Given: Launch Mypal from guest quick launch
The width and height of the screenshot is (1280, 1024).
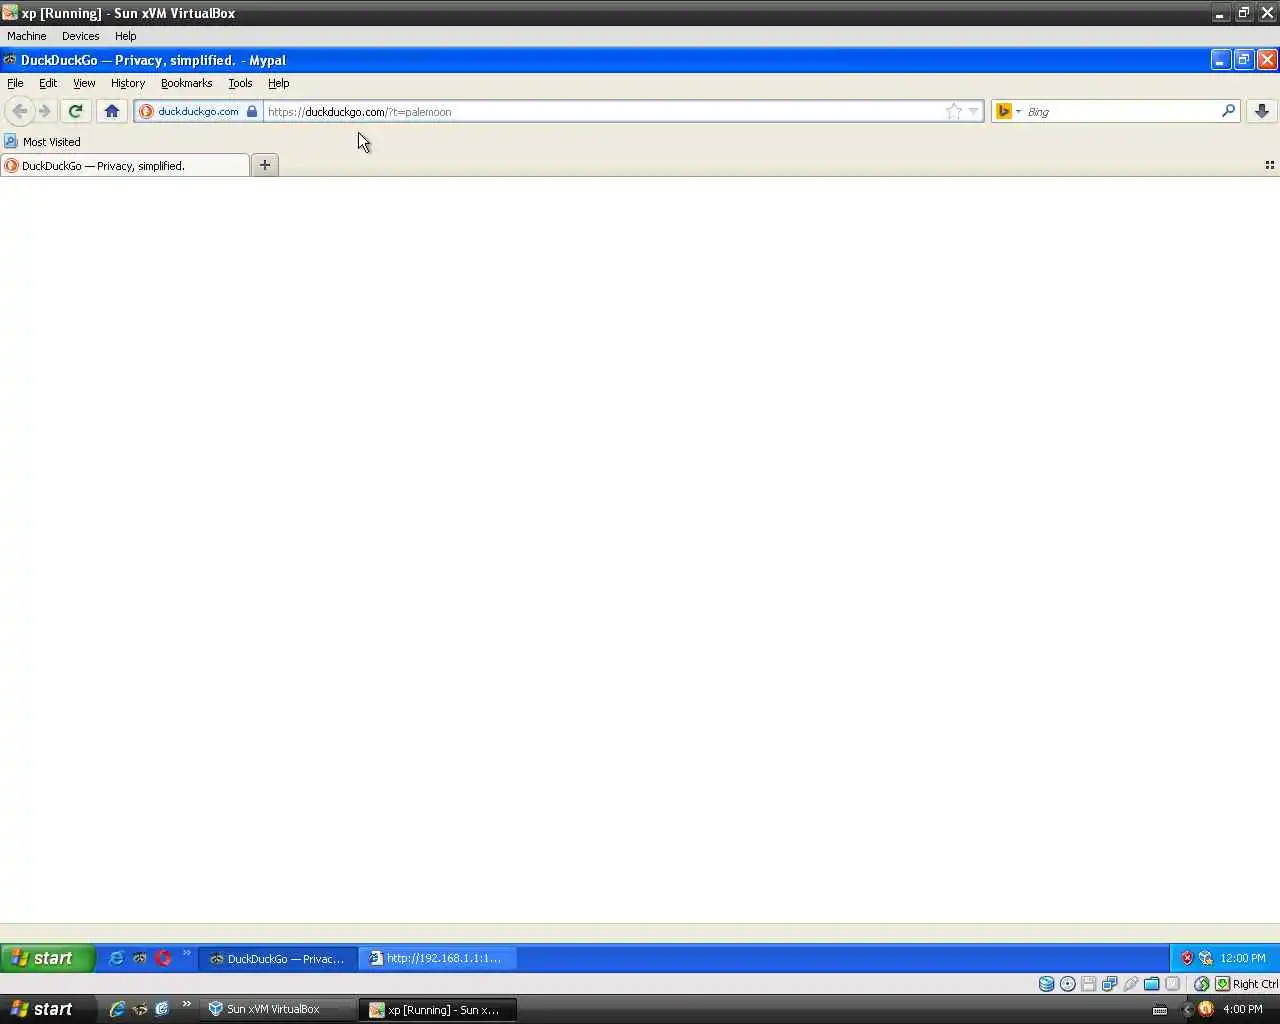Looking at the screenshot, I should (x=140, y=958).
